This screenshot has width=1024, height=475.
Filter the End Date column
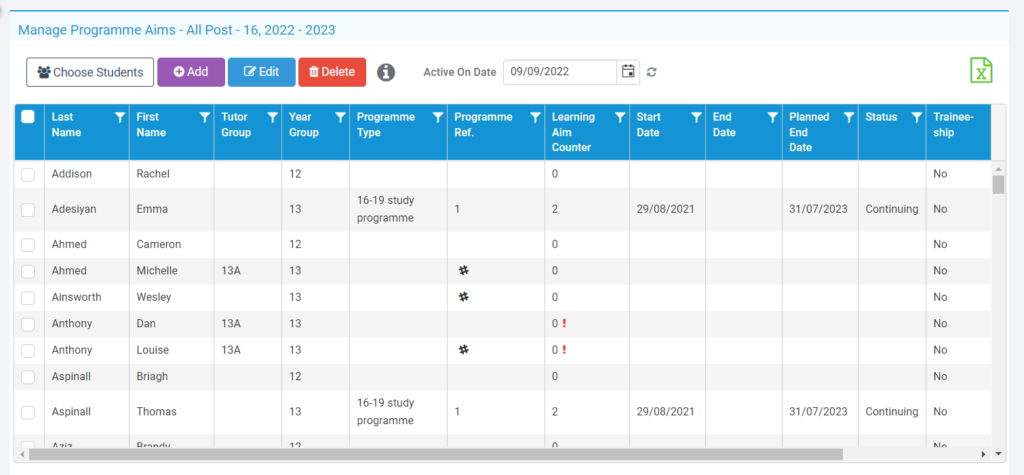[x=773, y=118]
